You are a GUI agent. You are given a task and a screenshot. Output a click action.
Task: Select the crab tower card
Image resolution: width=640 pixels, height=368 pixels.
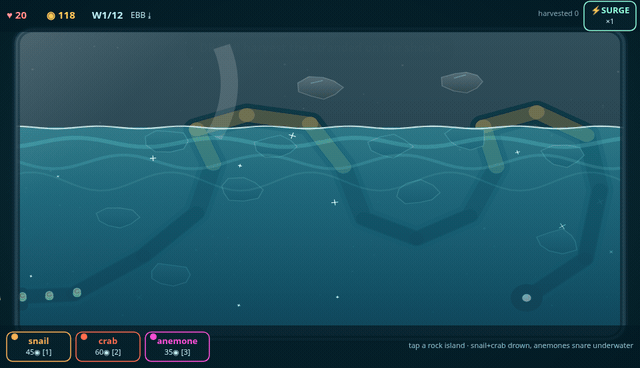pyautogui.click(x=108, y=346)
